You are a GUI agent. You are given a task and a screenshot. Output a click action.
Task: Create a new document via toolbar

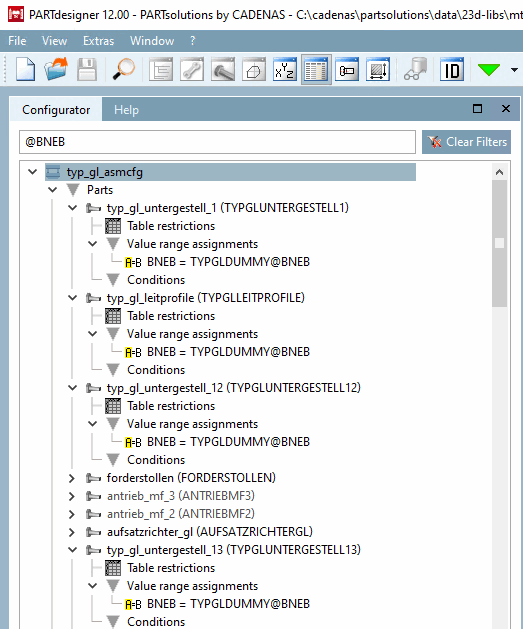pyautogui.click(x=25, y=70)
